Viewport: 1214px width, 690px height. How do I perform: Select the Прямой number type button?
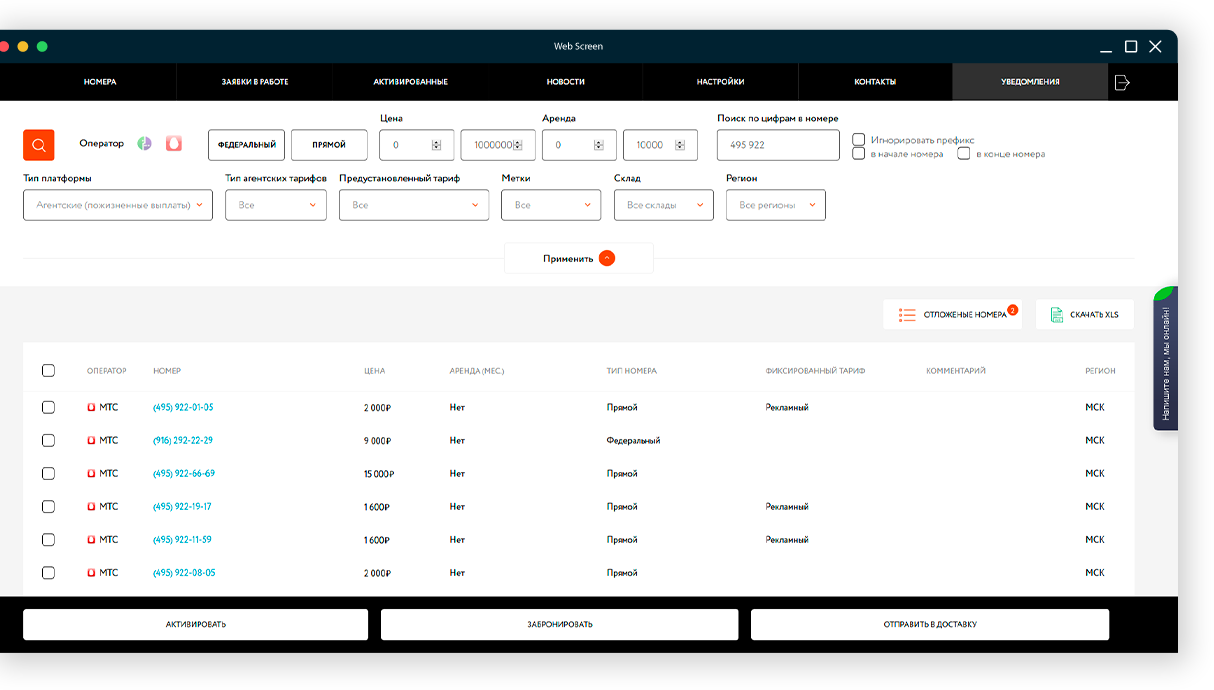tap(329, 145)
